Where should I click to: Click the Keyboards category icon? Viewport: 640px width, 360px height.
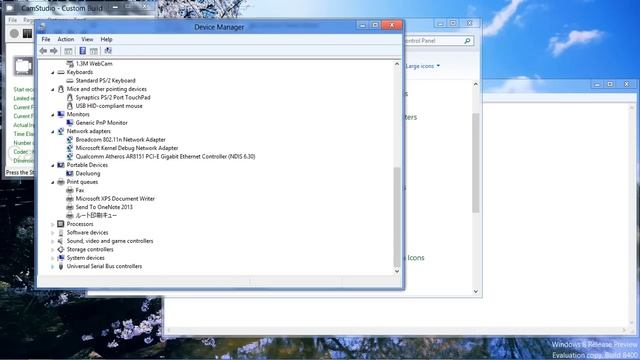click(61, 72)
